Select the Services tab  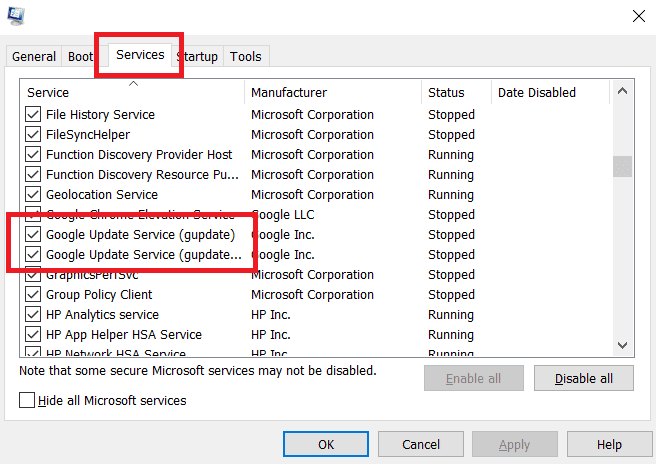140,55
